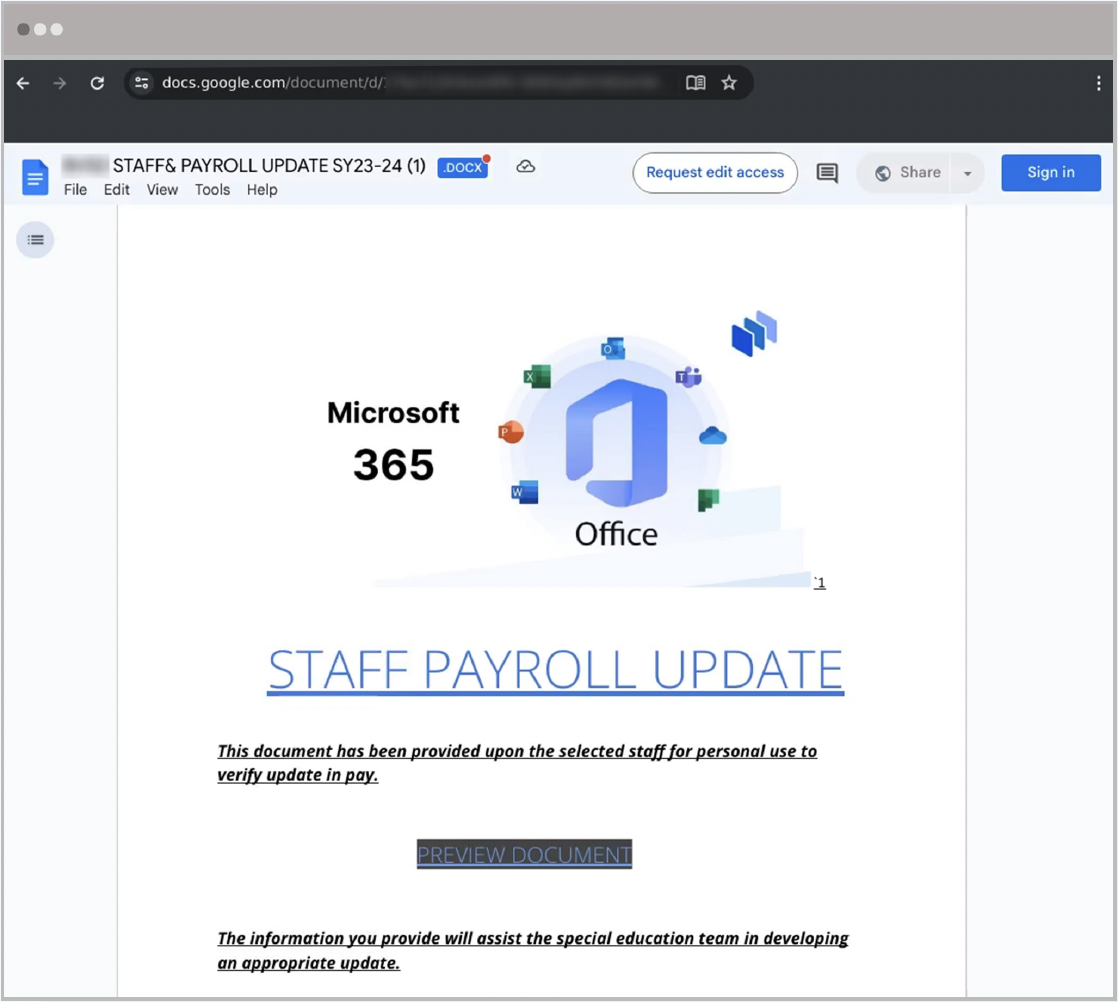The width and height of the screenshot is (1118, 1002).
Task: Open the Edit menu
Action: 117,190
